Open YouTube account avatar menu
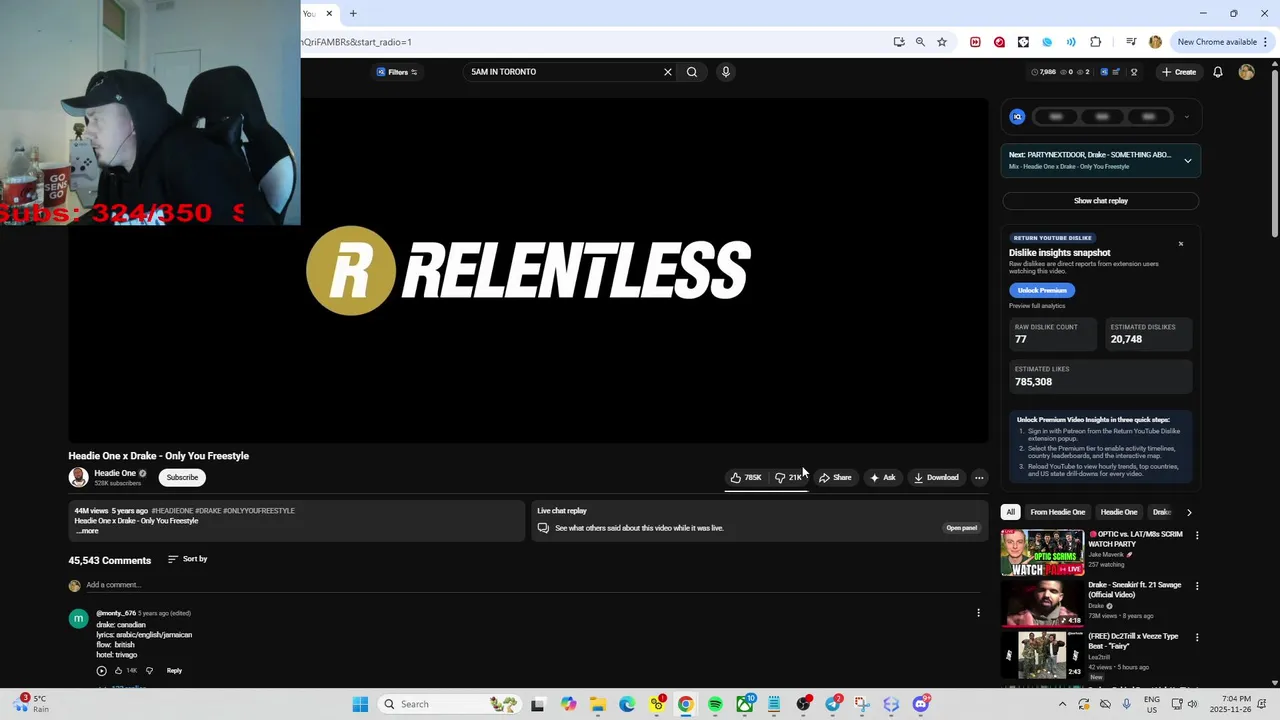This screenshot has width=1280, height=720. pos(1246,72)
